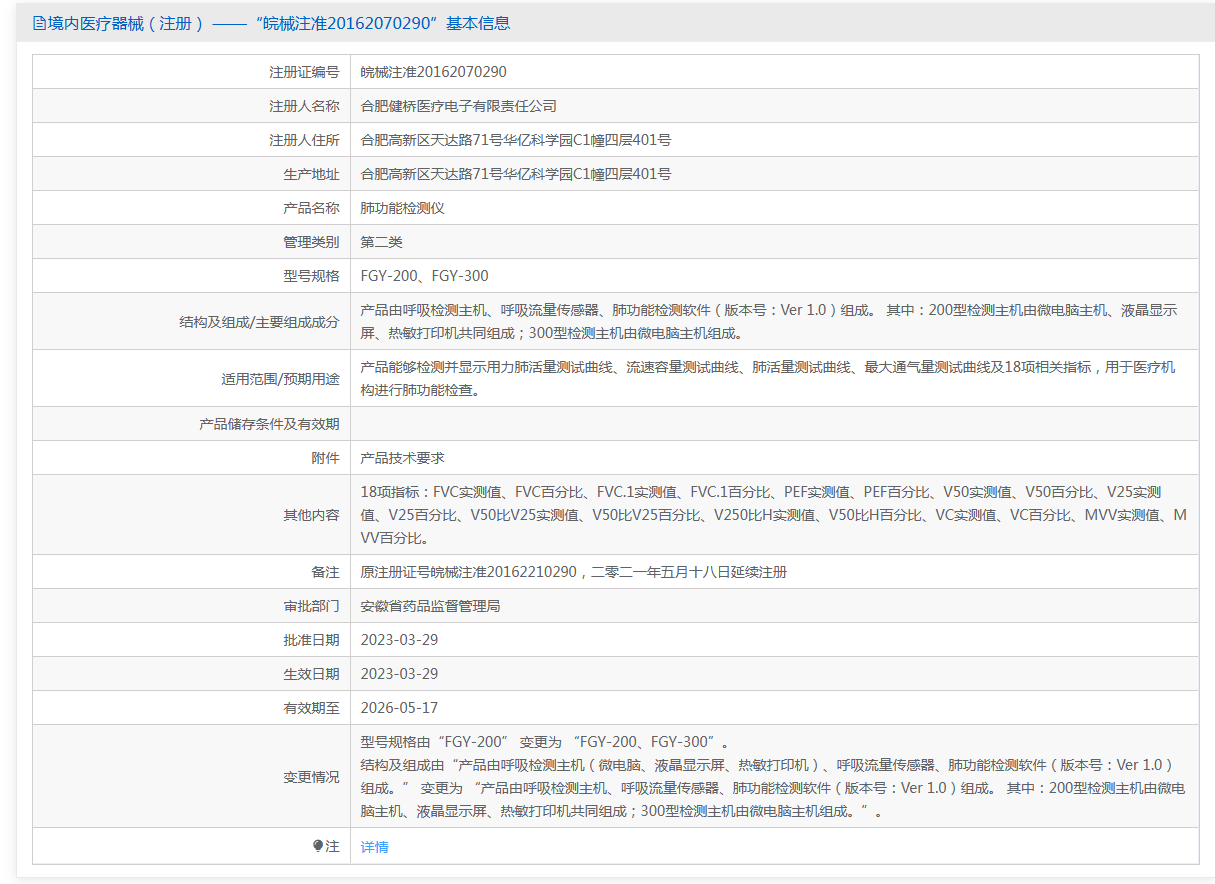1215x884 pixels.
Task: Click the 型号规格 label
Action: [311, 276]
